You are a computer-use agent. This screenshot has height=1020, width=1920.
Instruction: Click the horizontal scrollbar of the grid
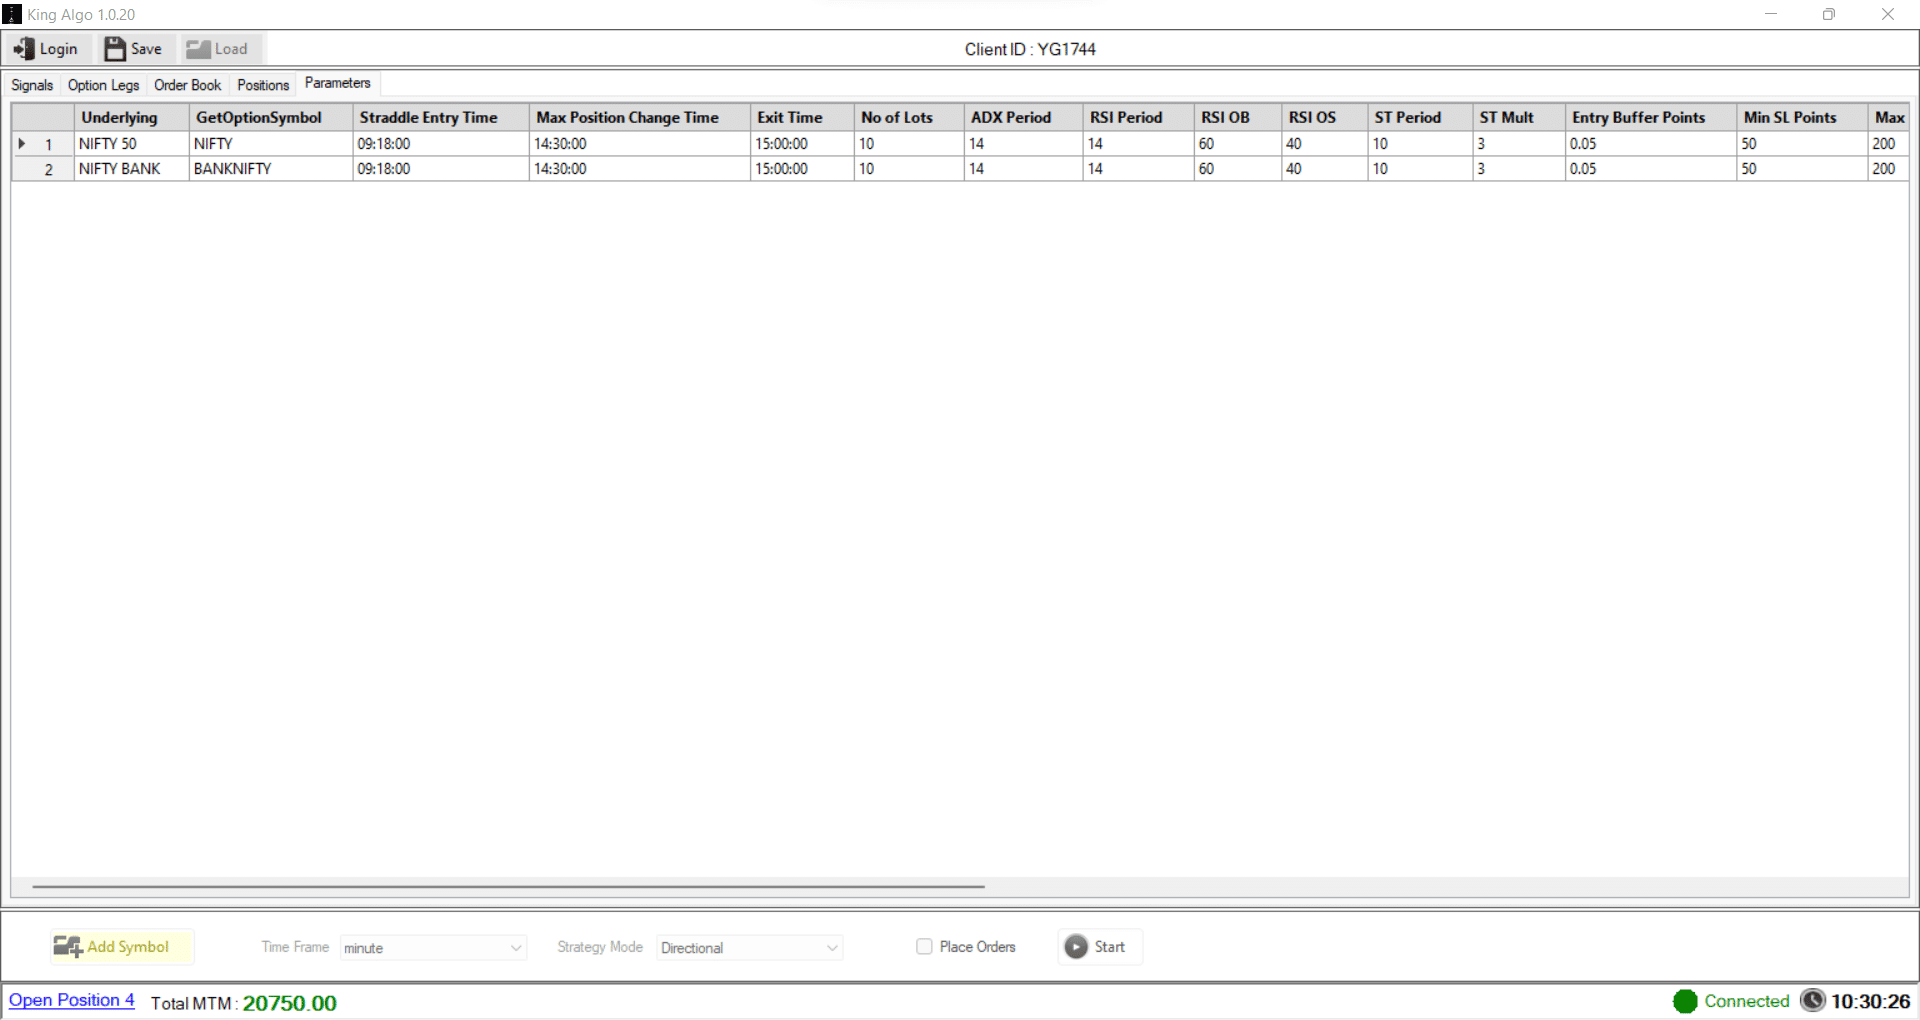coord(508,886)
